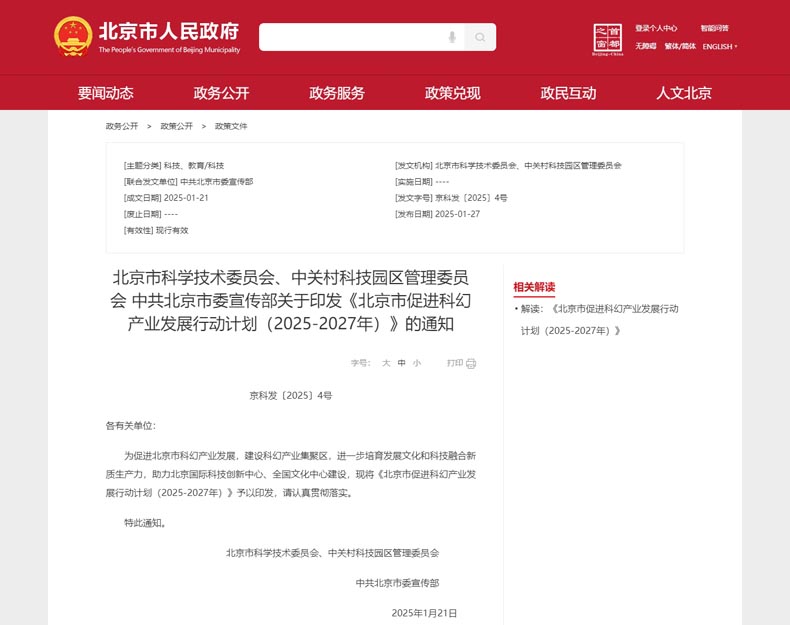
Task: Click the 主题分类 科技、教育/科技 field
Action: tap(174, 165)
